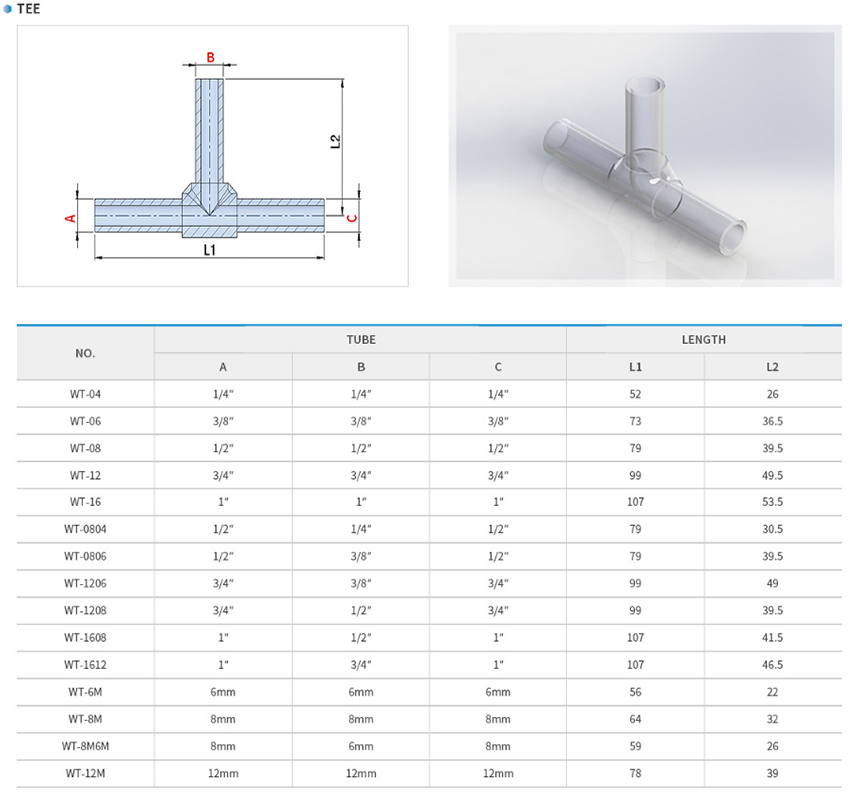Click the red A dimension label
Viewport: 850px width, 794px height.
(x=70, y=218)
